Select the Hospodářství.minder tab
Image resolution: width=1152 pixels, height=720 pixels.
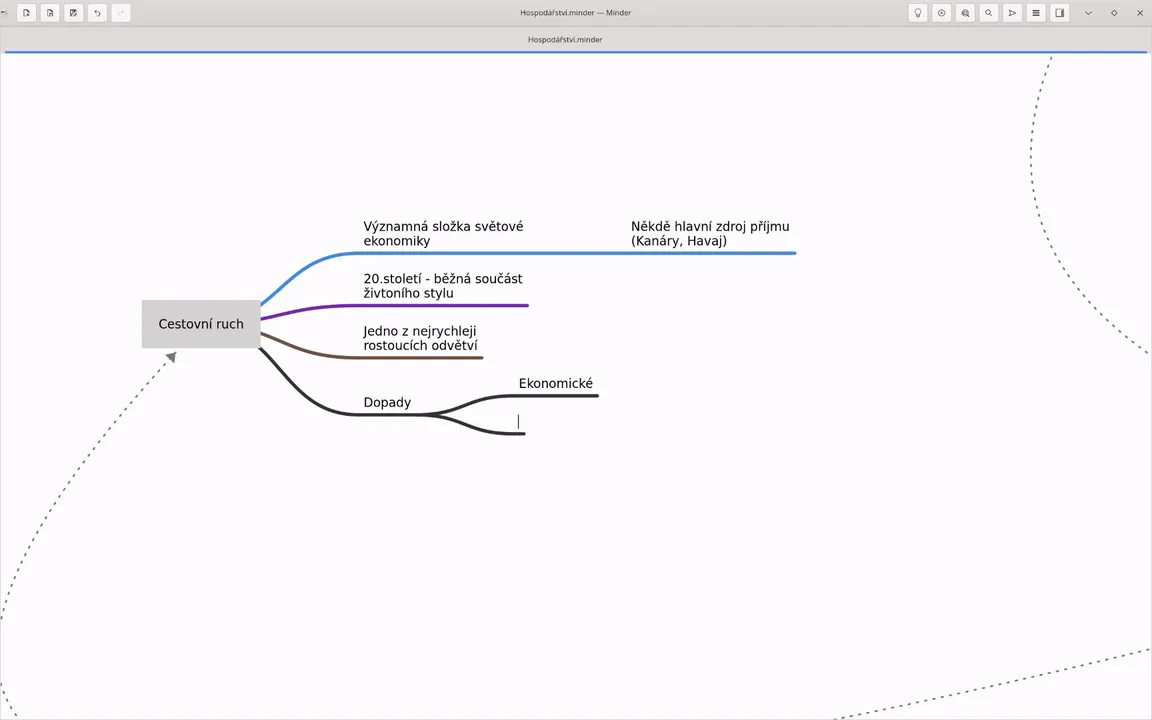565,40
